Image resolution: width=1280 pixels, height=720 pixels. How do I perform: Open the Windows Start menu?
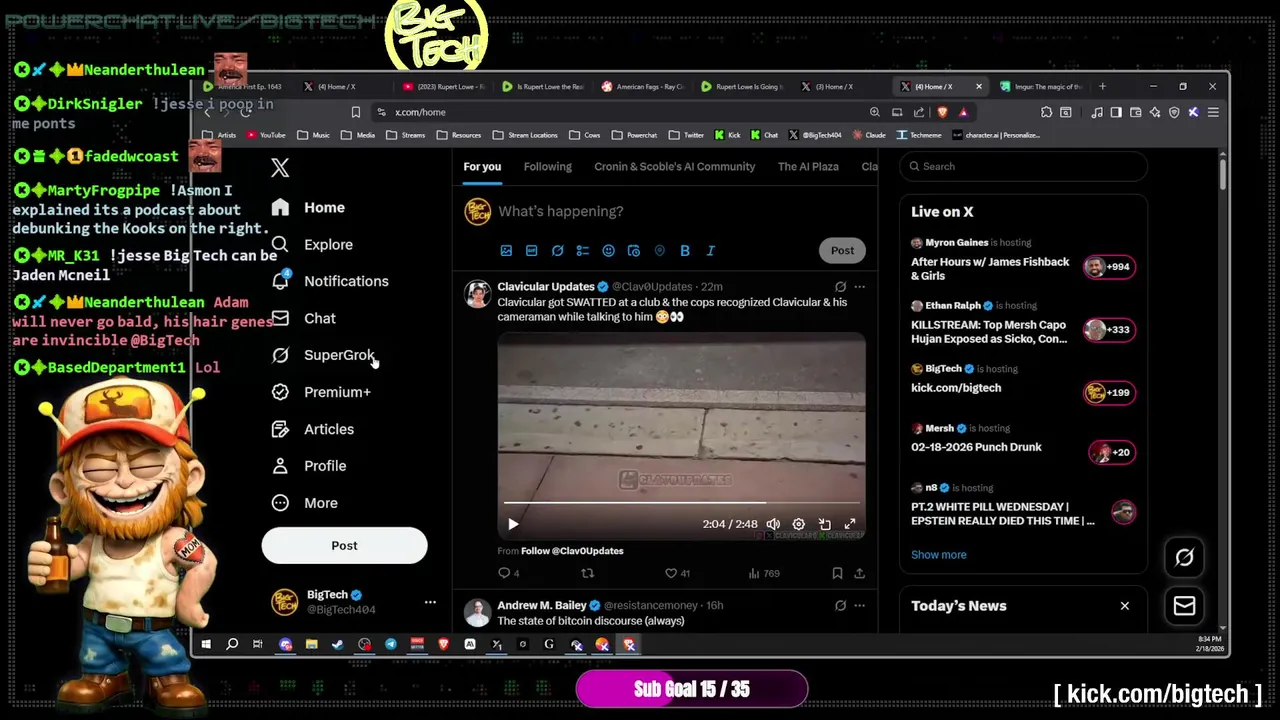[206, 645]
